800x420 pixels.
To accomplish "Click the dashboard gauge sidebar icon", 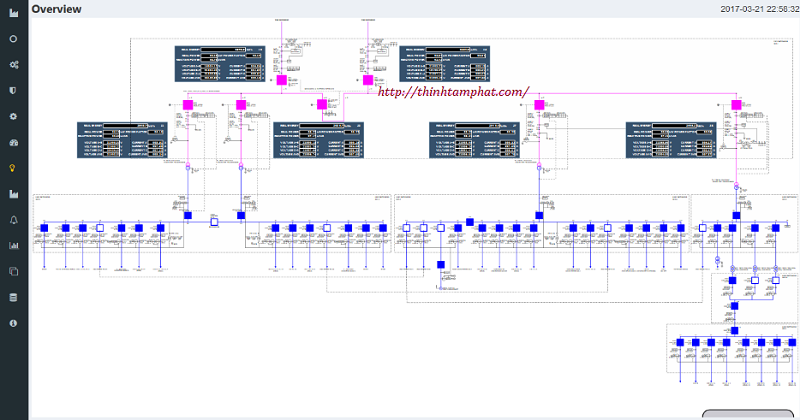I will click(x=14, y=142).
